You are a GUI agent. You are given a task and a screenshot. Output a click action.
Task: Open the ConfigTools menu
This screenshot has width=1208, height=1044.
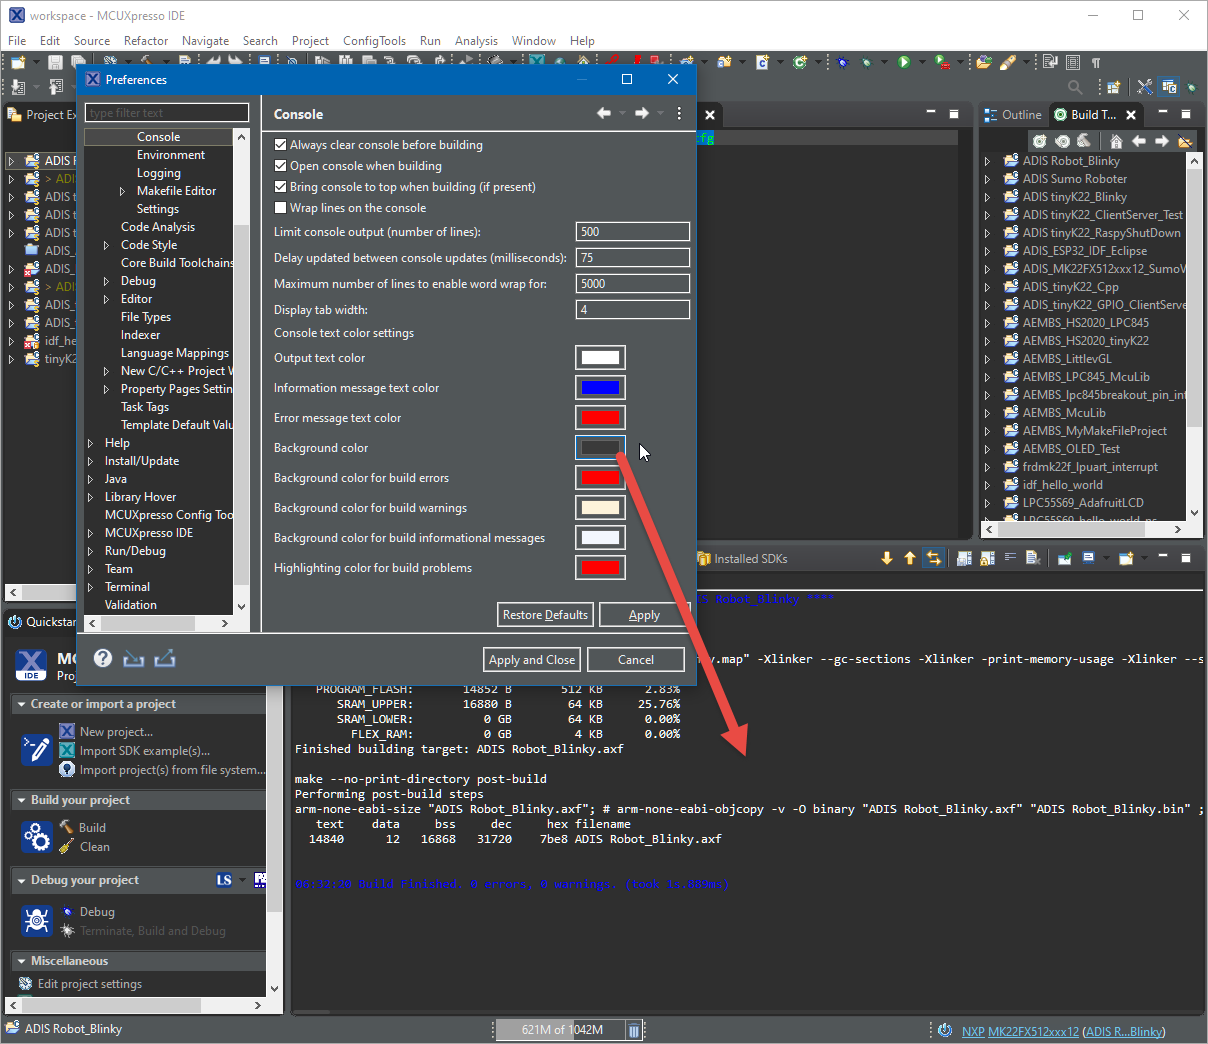click(x=374, y=41)
